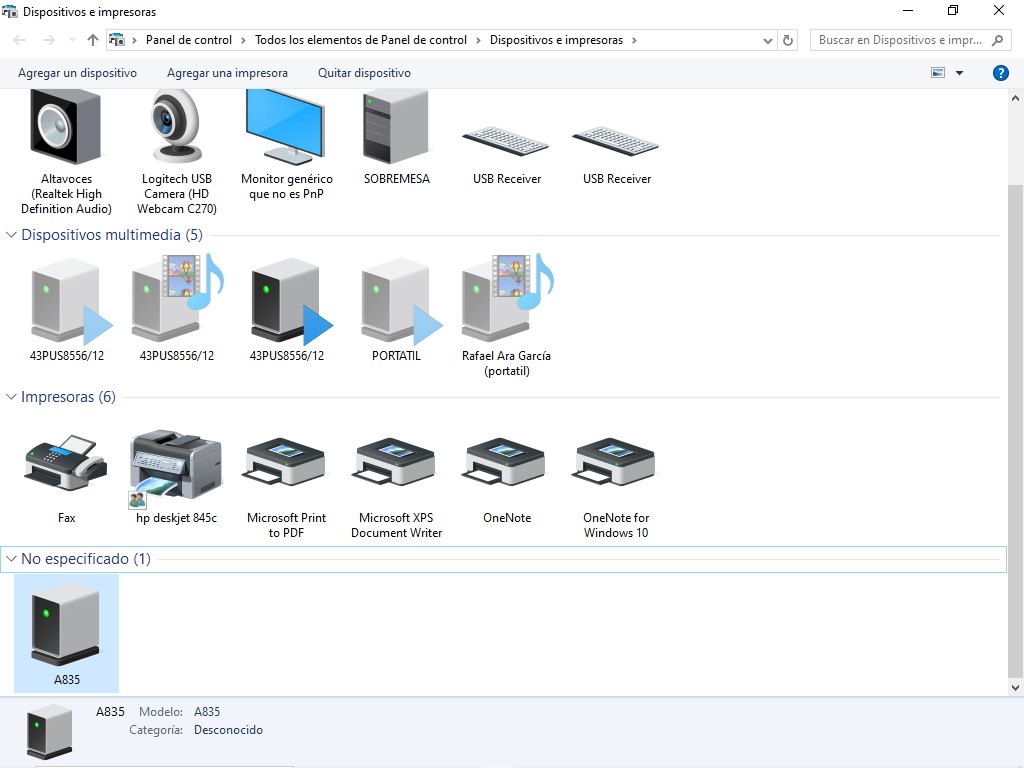Click the back navigation arrow
This screenshot has width=1024, height=768.
20,40
